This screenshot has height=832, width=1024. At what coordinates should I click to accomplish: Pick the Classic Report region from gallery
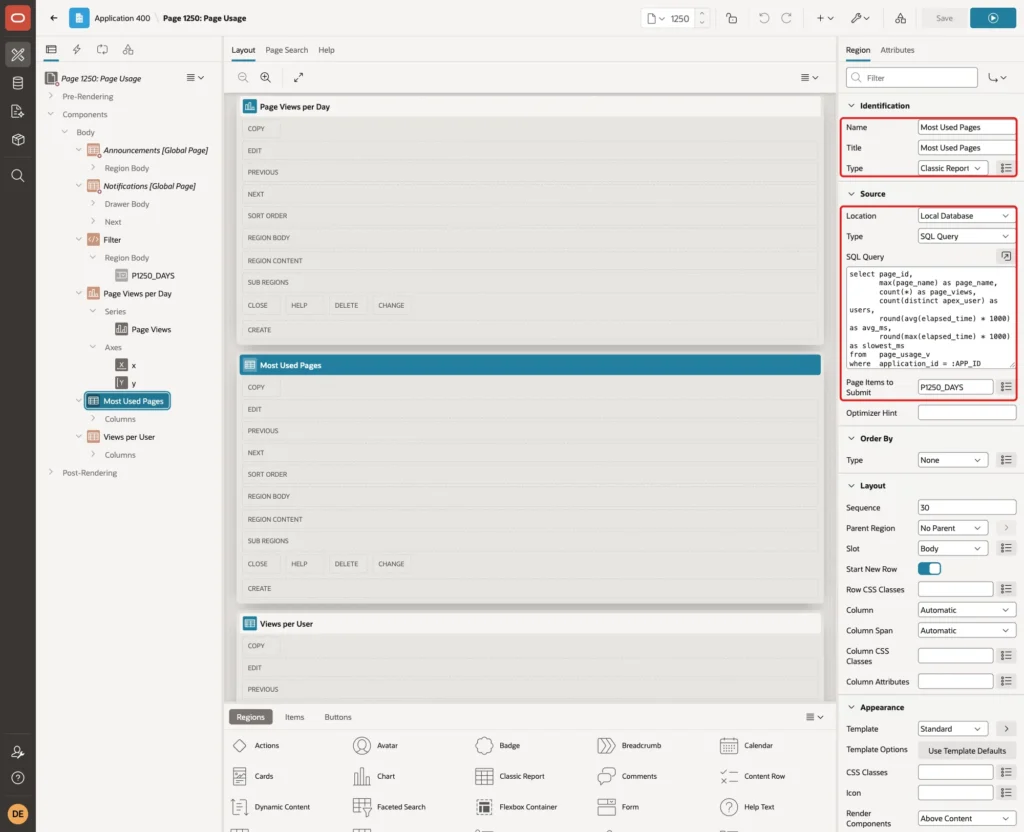(x=510, y=776)
